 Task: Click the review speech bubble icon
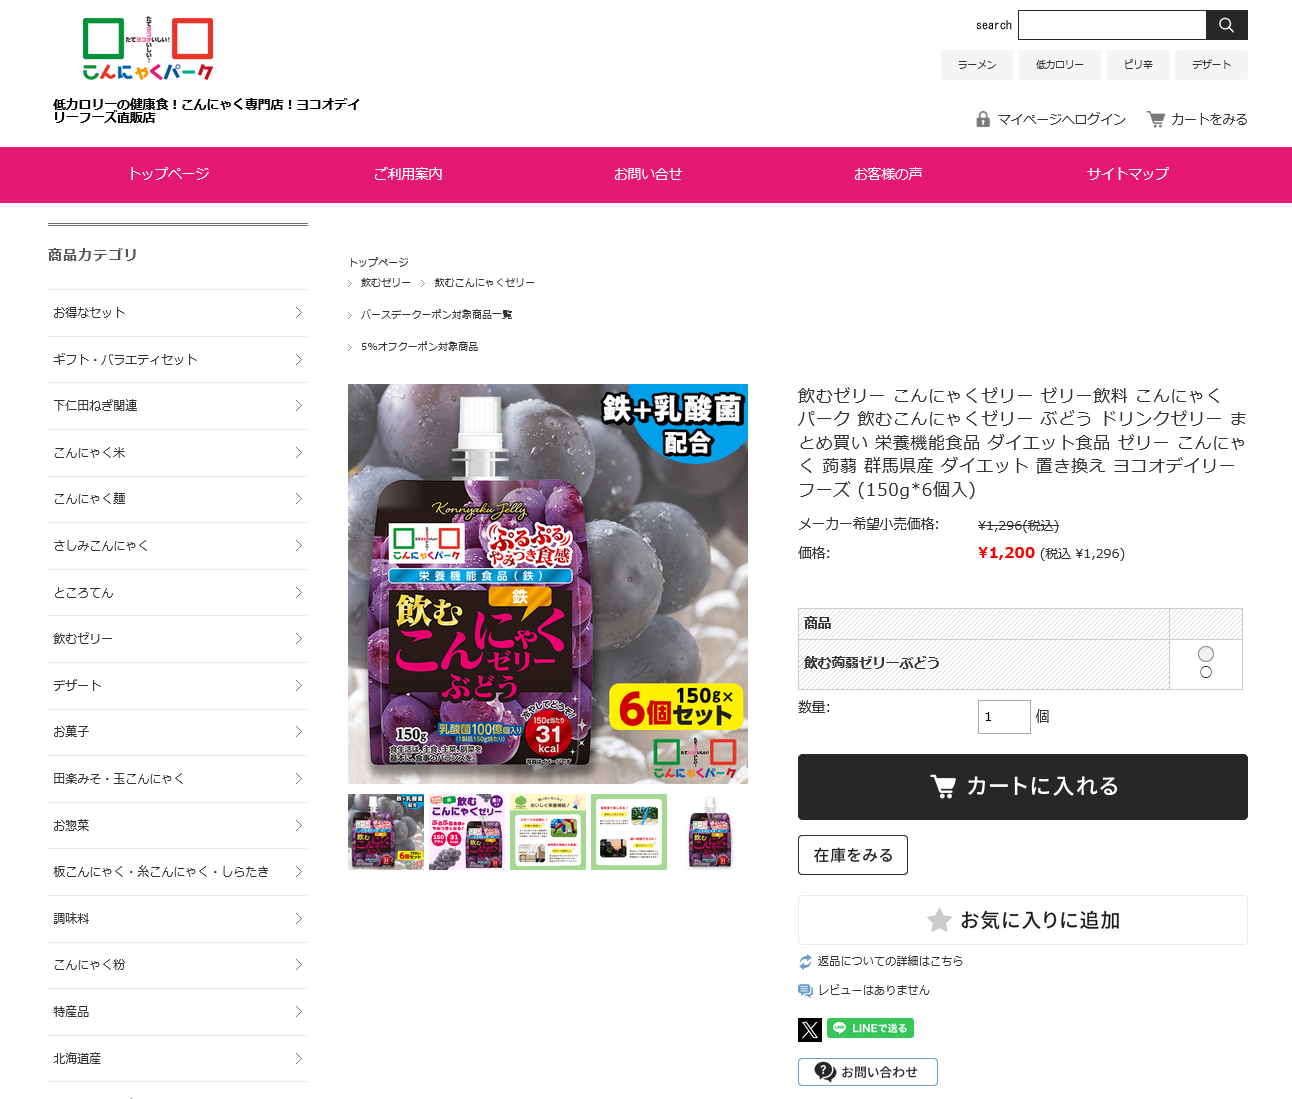point(806,991)
